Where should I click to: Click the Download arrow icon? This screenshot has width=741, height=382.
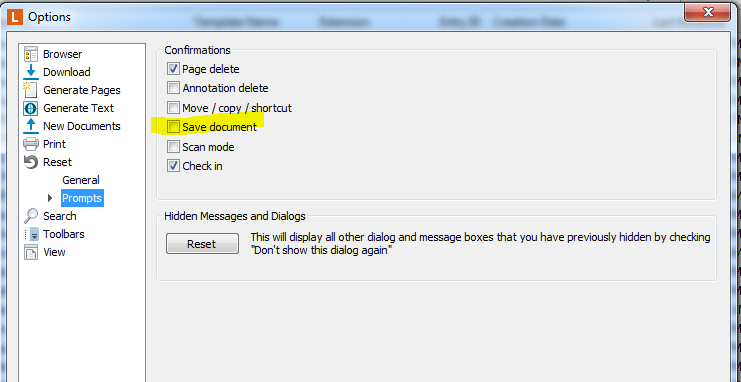click(31, 72)
